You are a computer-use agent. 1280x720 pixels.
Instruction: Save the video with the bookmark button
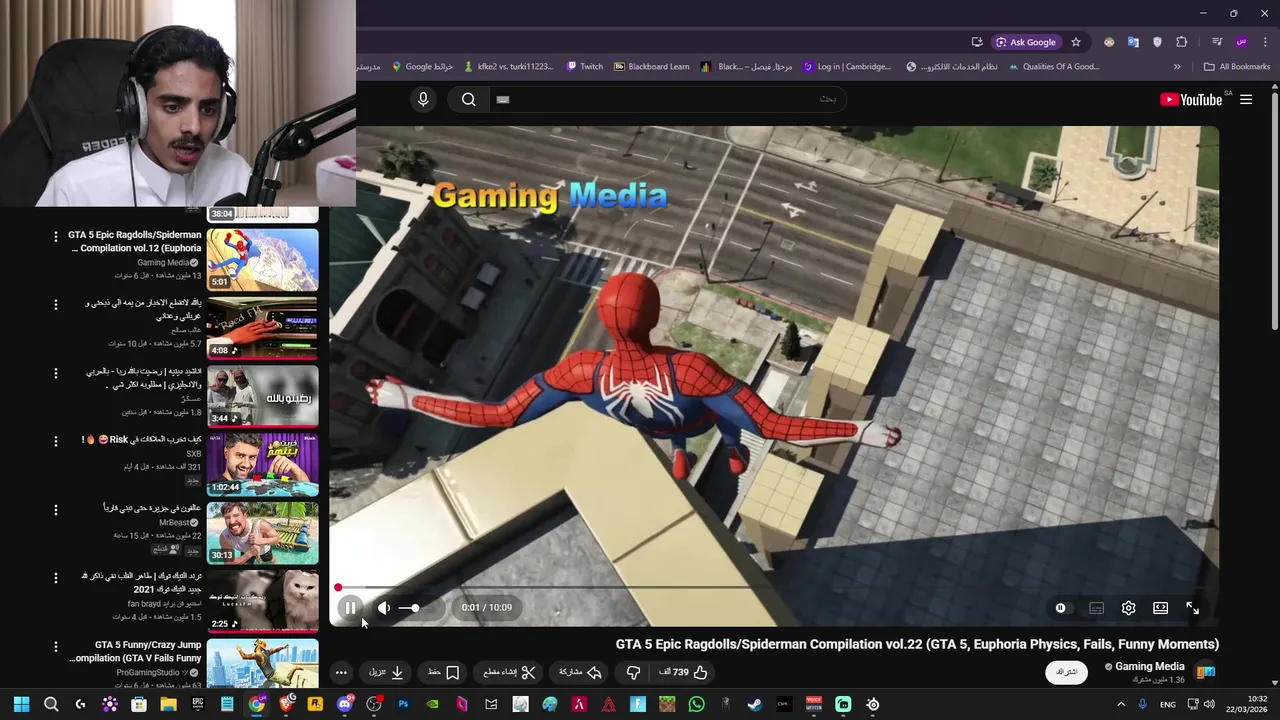443,672
